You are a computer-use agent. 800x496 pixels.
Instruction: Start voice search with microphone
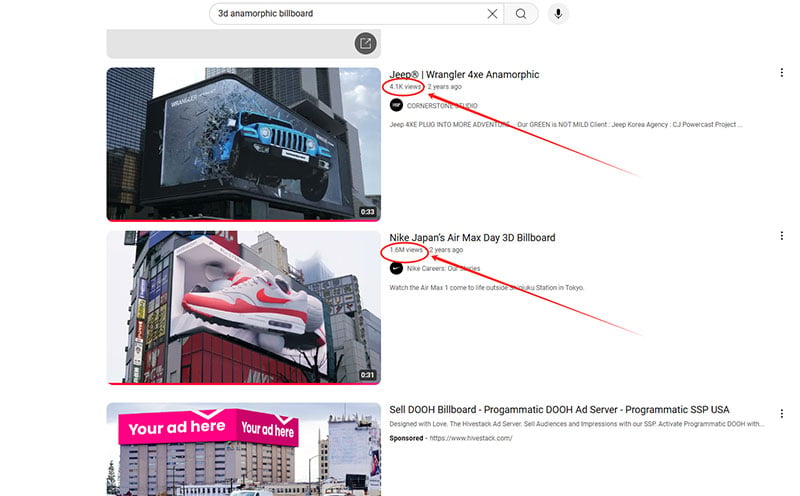click(x=558, y=14)
